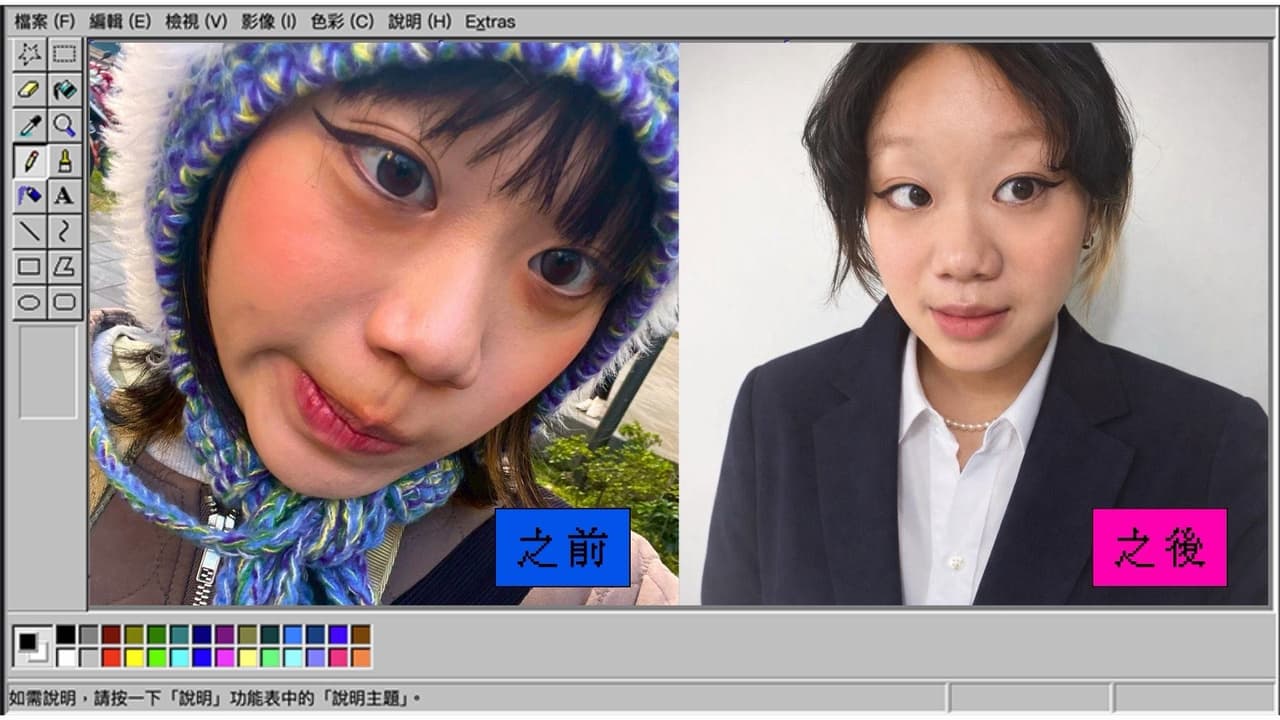Choose the straight Line tool
The image size is (1280, 720).
pos(30,231)
